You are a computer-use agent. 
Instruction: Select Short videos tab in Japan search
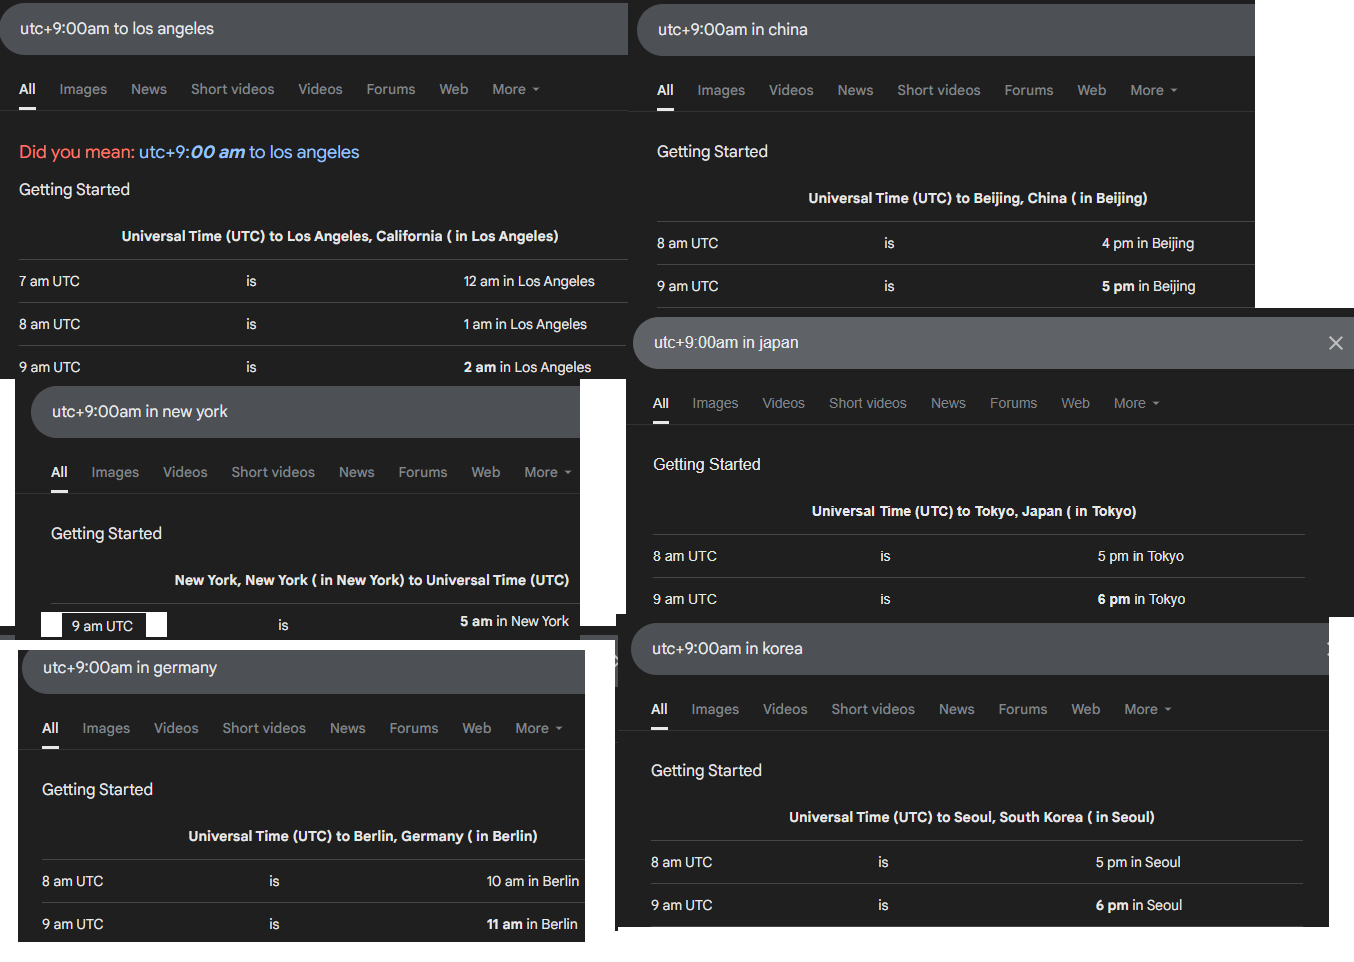(x=868, y=403)
